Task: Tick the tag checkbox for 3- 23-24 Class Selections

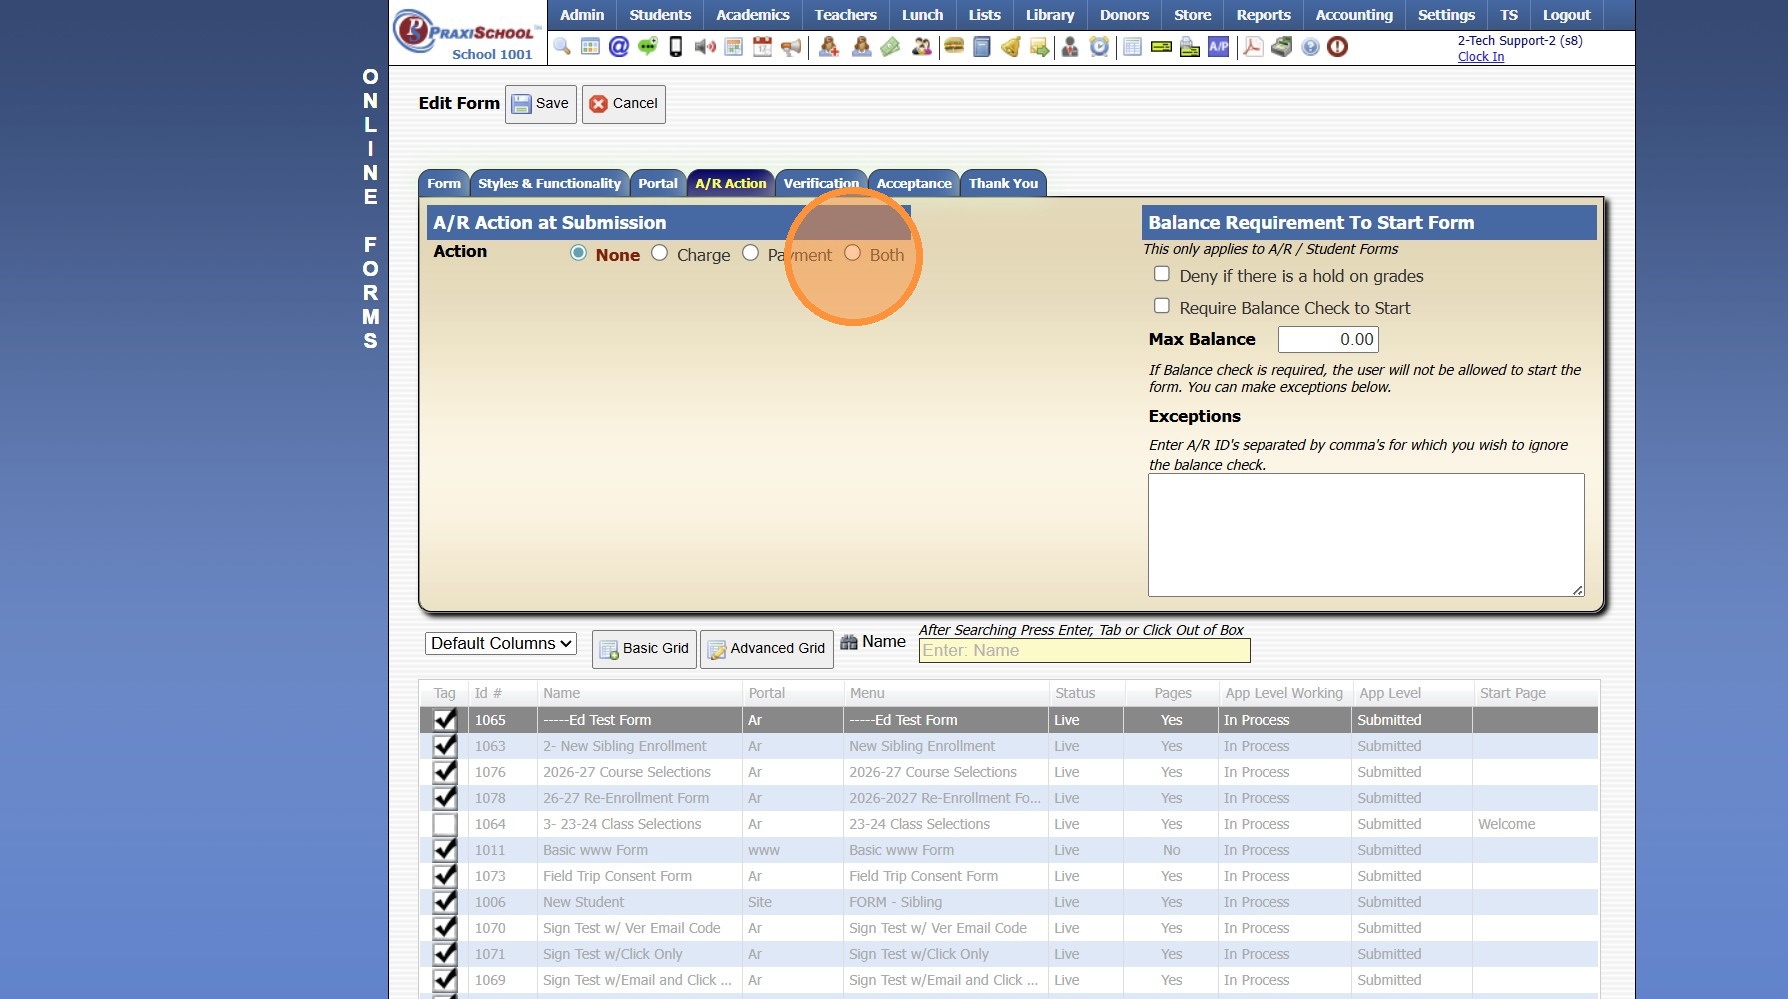Action: 445,824
